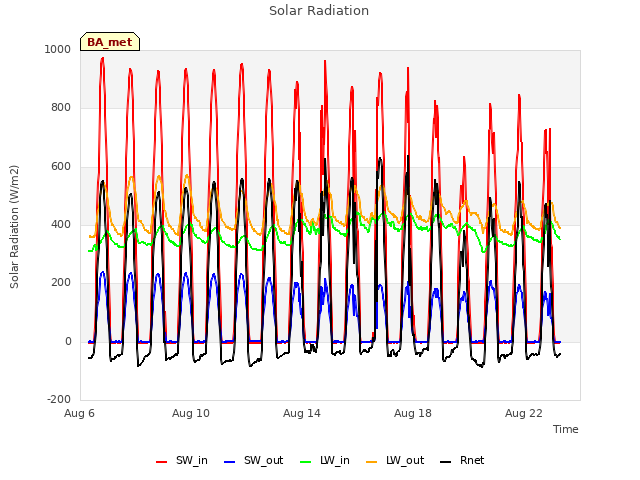Click the 1000 y-axis tick label
This screenshot has width=640, height=480.
[58, 49]
